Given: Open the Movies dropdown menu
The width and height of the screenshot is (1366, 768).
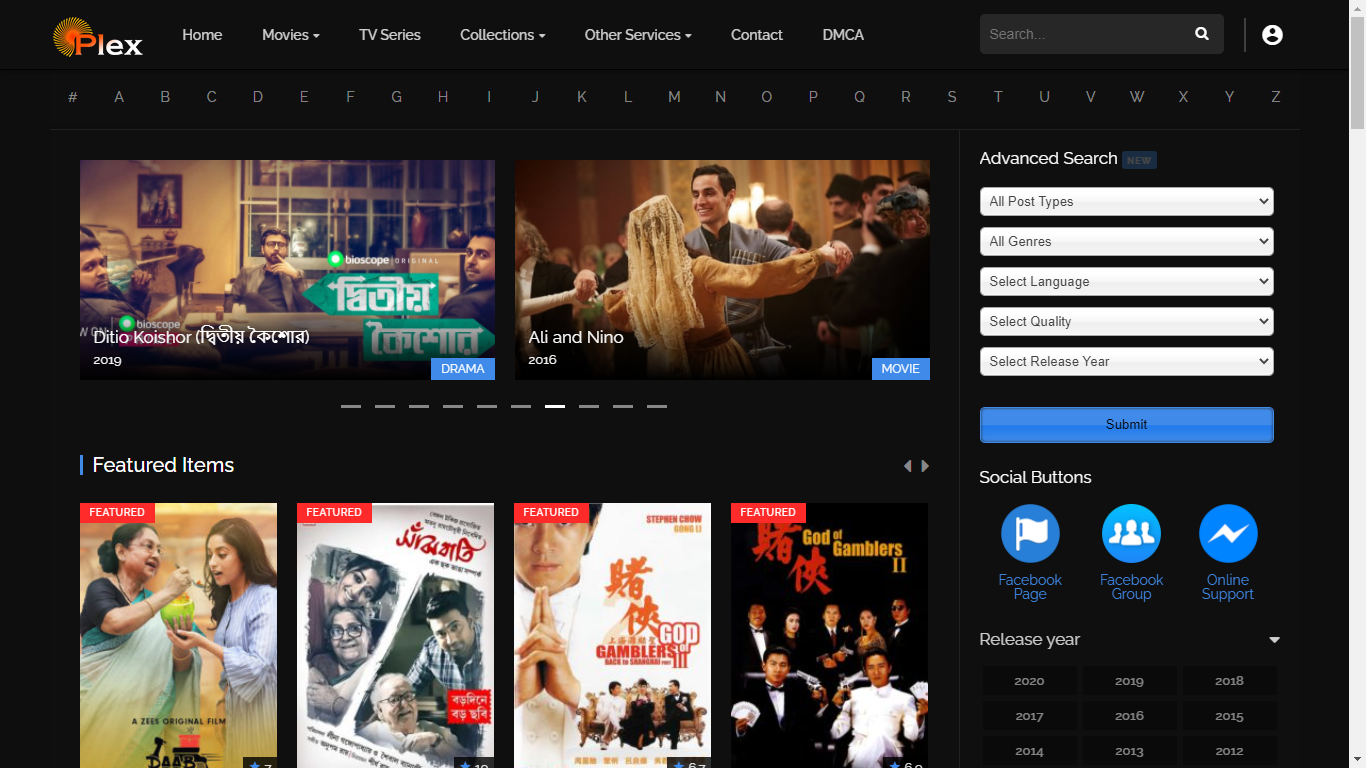Looking at the screenshot, I should pyautogui.click(x=291, y=34).
